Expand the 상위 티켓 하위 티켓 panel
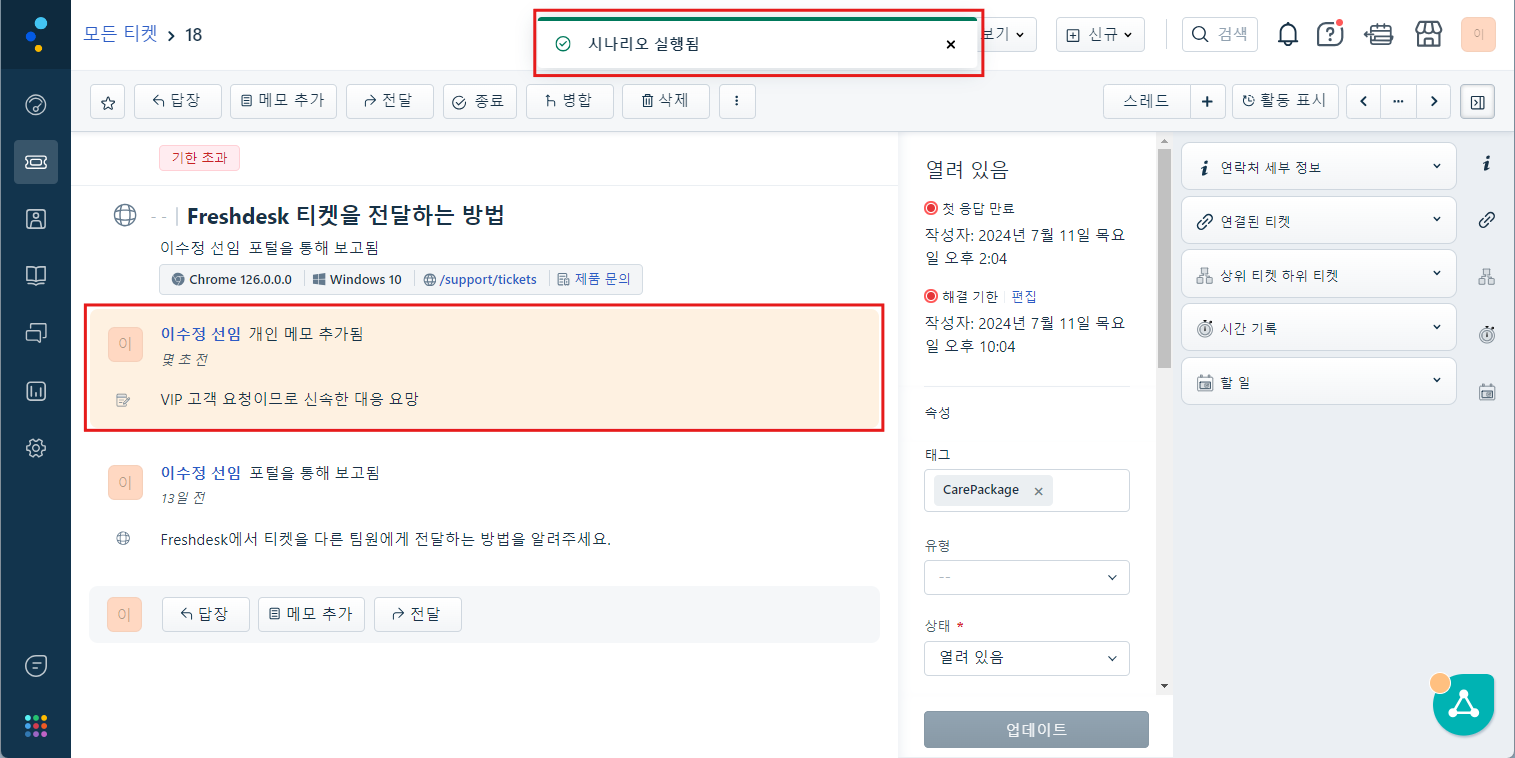This screenshot has width=1515, height=758. pyautogui.click(x=1318, y=274)
